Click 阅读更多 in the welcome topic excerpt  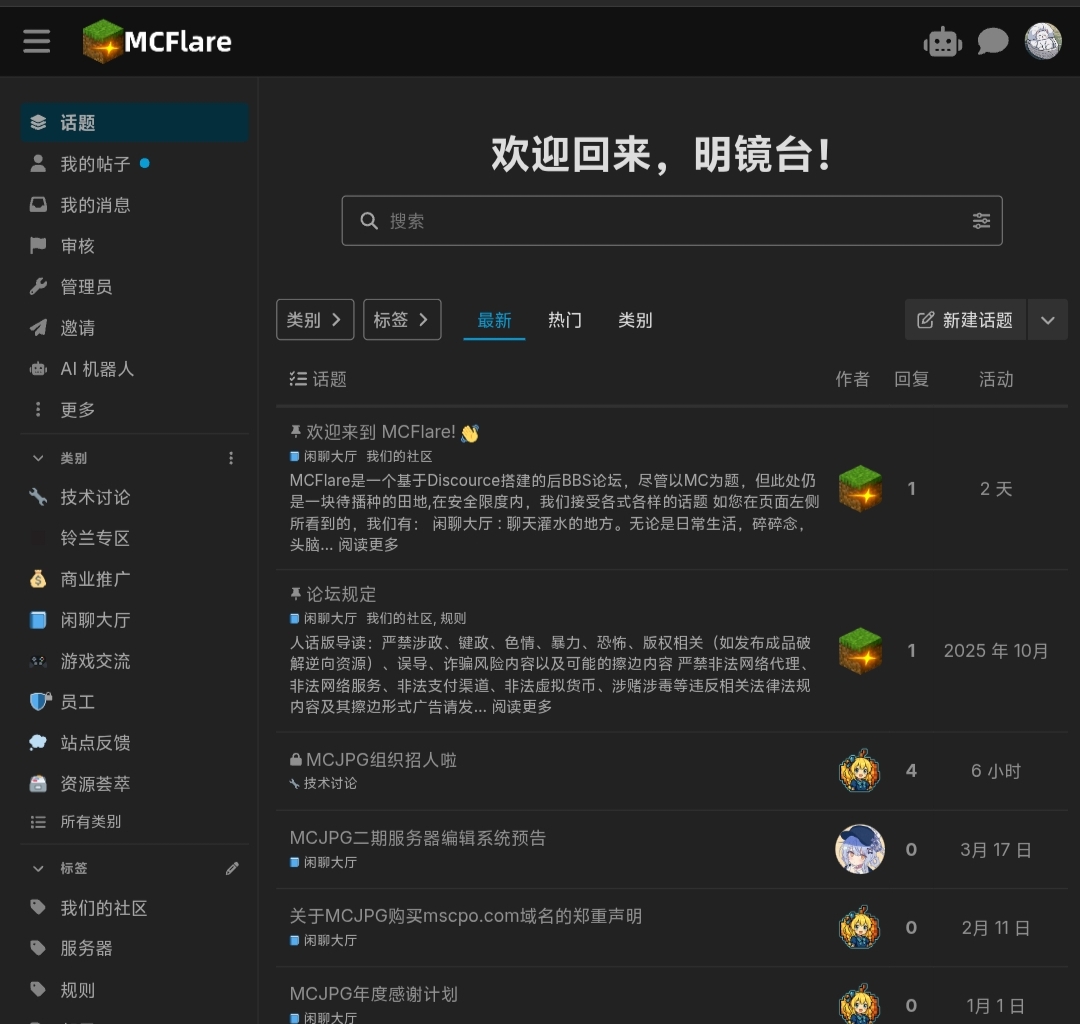click(368, 545)
